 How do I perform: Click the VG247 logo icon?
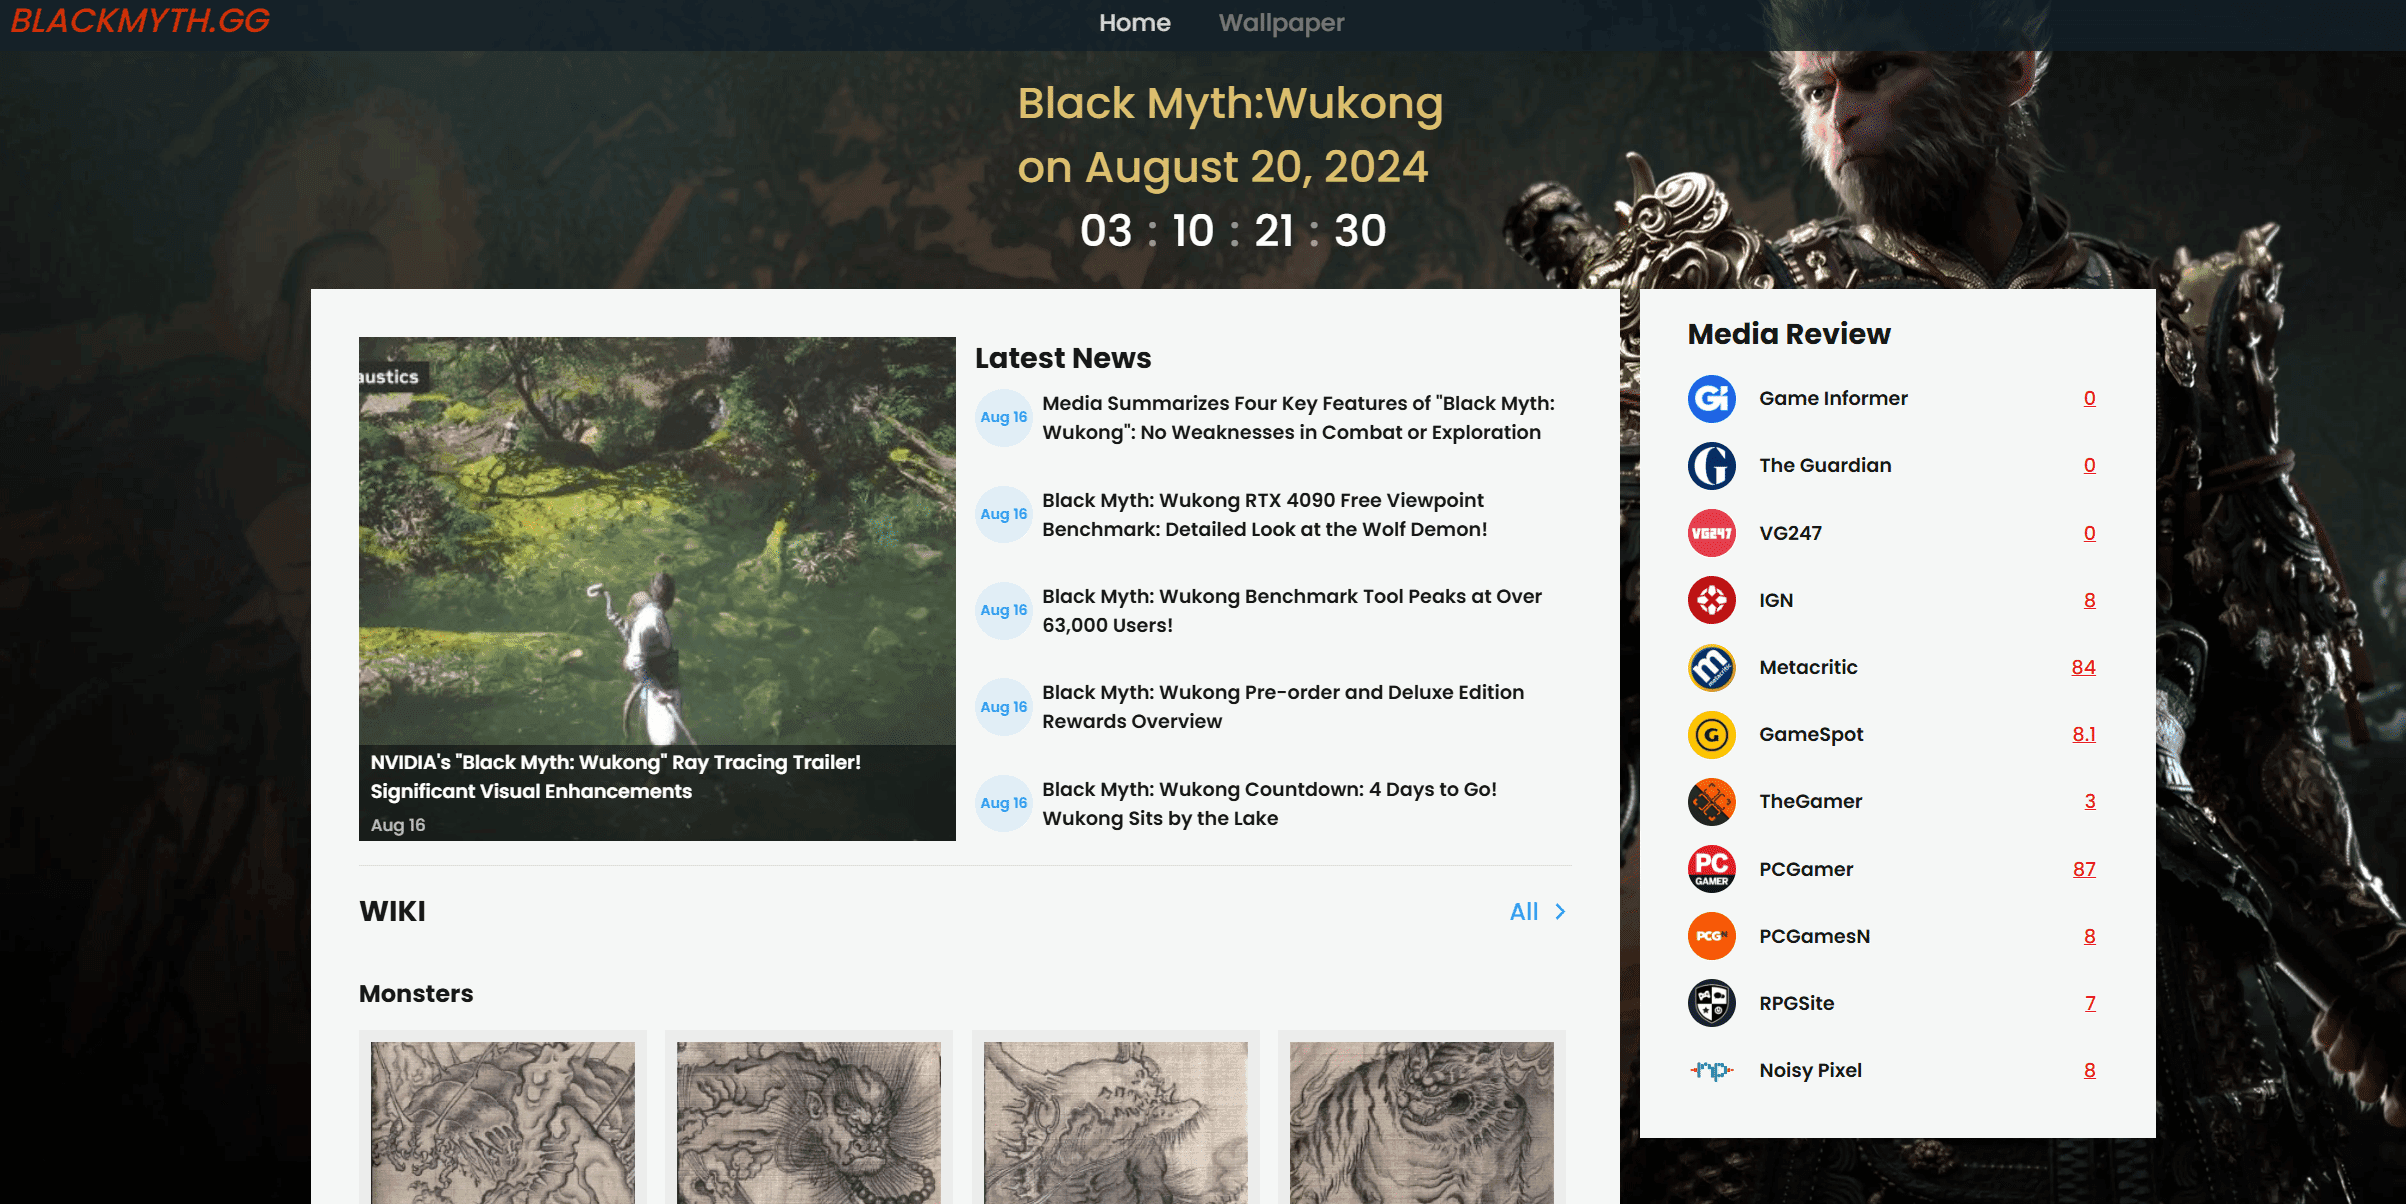1711,533
